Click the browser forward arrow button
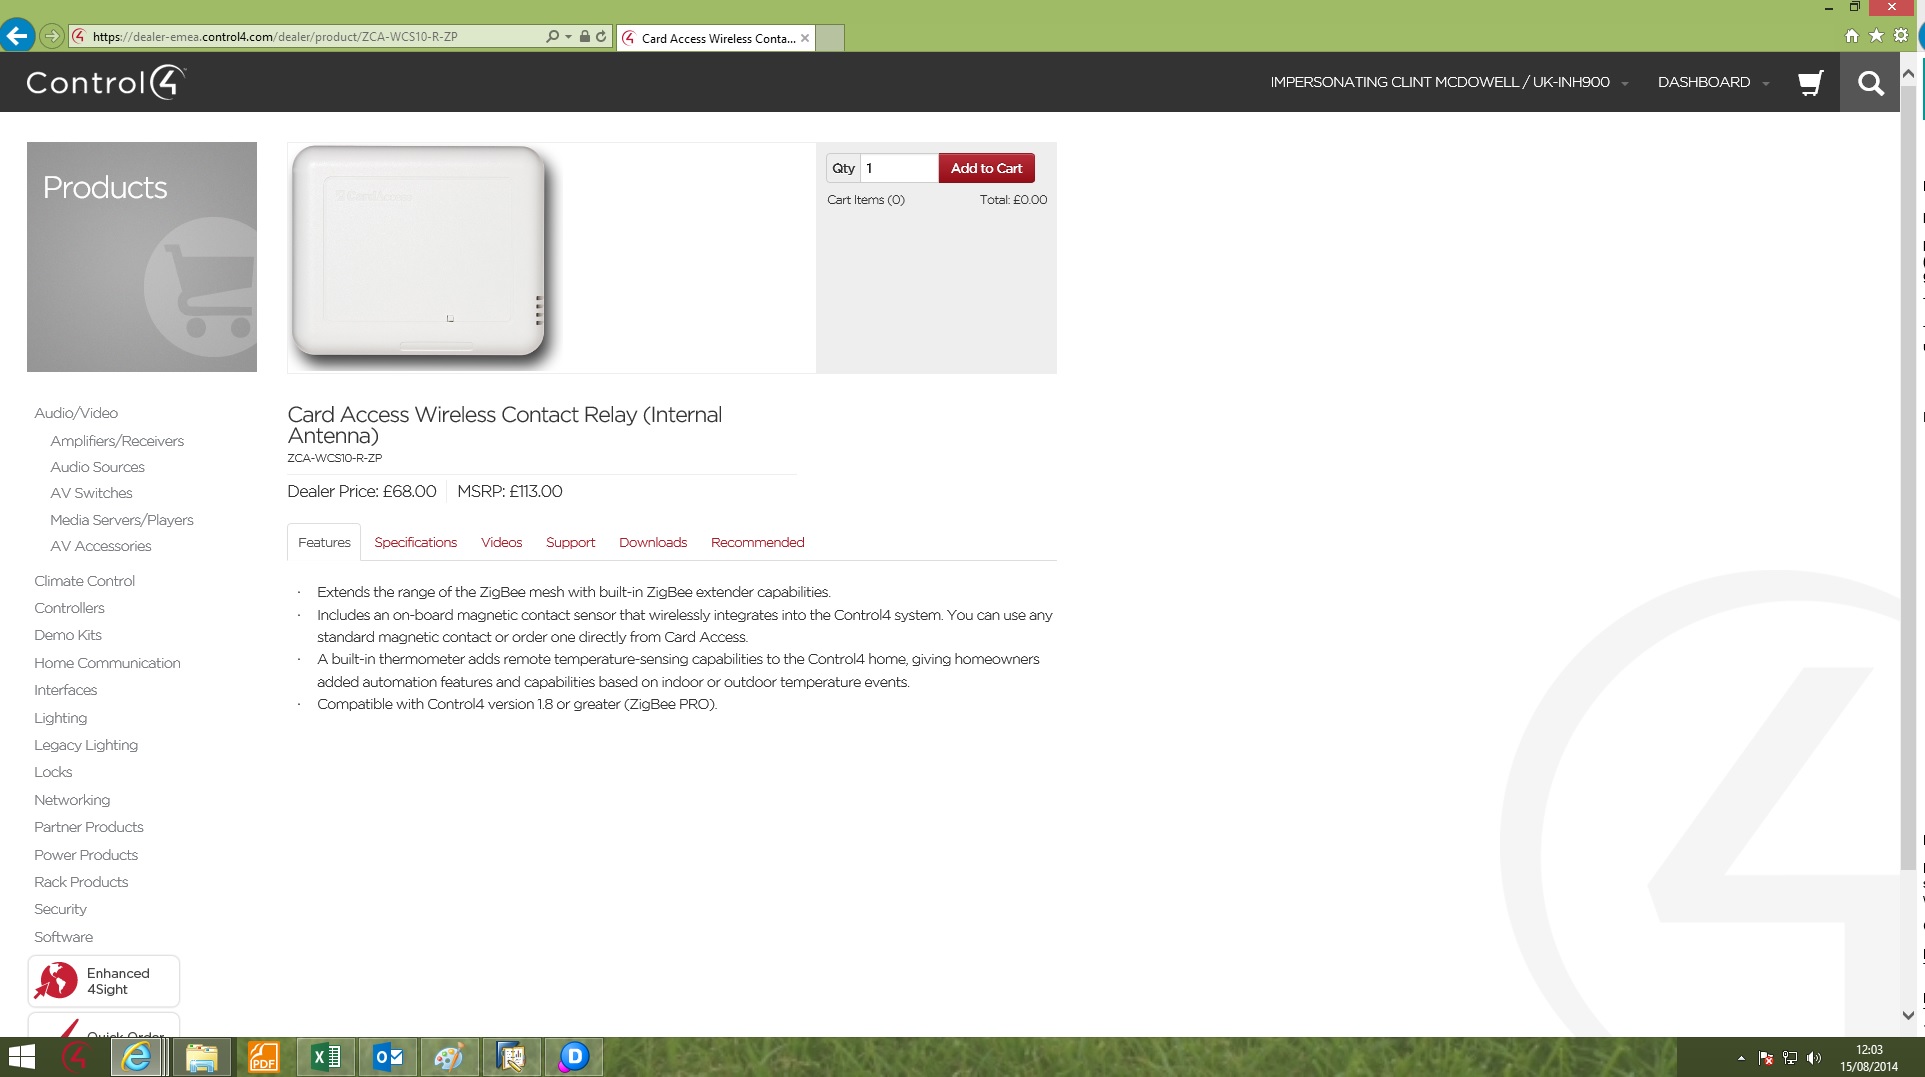Image resolution: width=1925 pixels, height=1077 pixels. point(52,37)
